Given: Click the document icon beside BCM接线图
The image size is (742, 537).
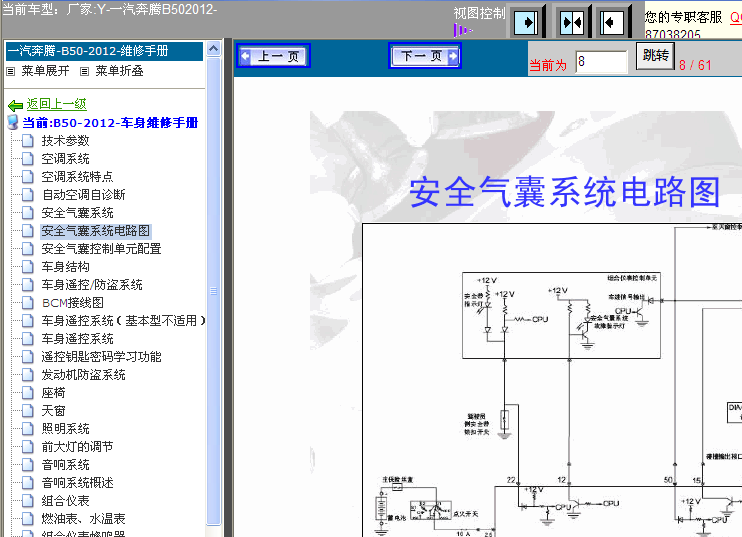Looking at the screenshot, I should pyautogui.click(x=28, y=302).
